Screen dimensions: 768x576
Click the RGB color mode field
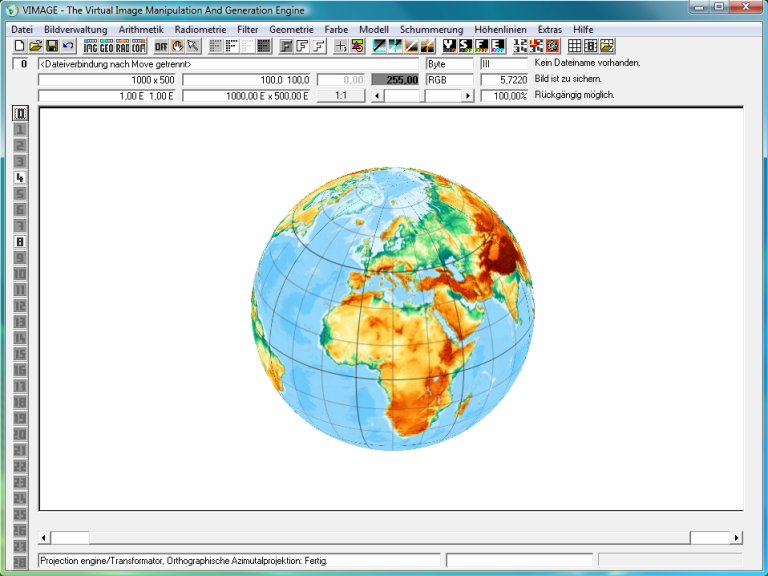(449, 79)
